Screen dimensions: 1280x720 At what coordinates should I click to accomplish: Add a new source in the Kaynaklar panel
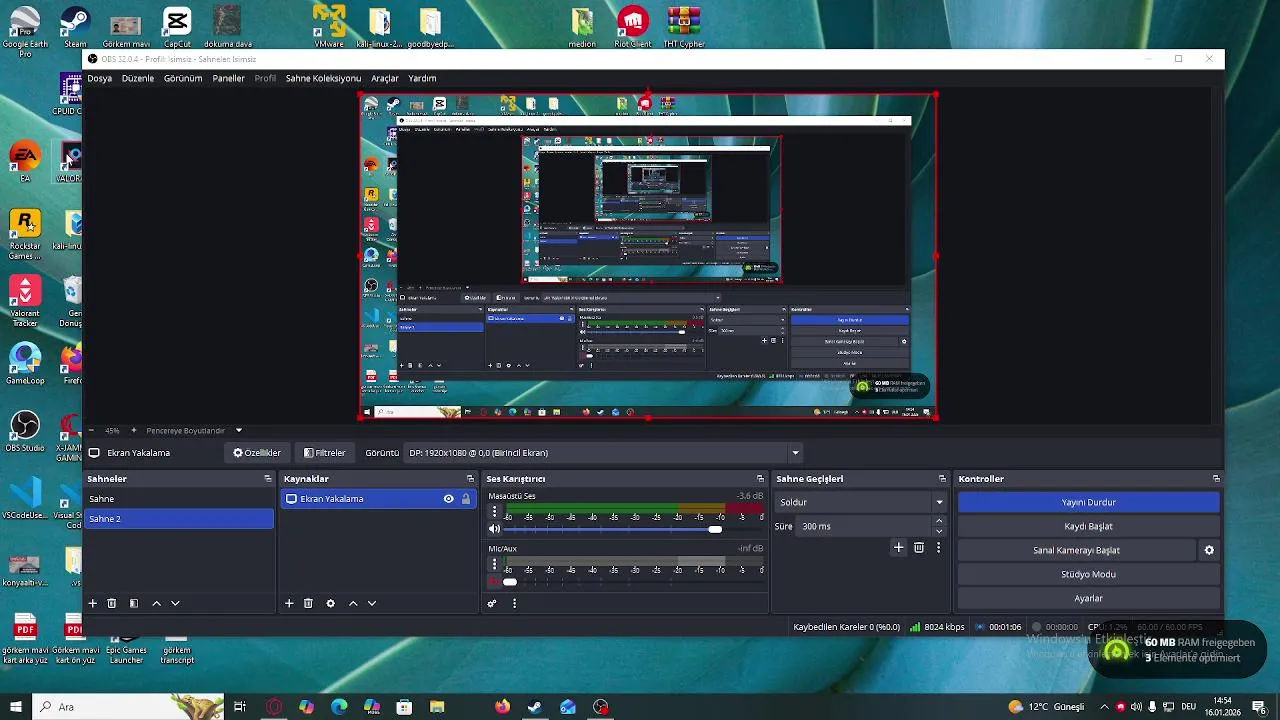coord(289,603)
